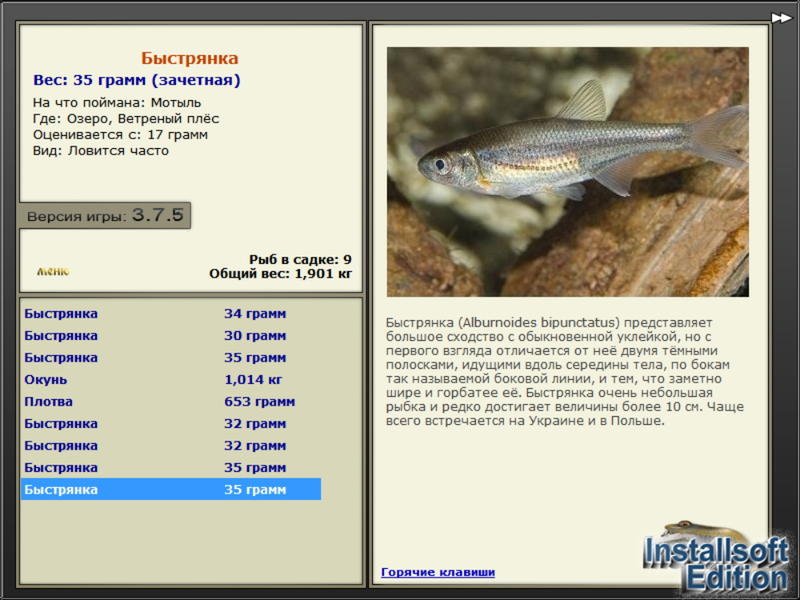Click the Вес: 35 грамм (зачетная) line
The width and height of the screenshot is (800, 600).
click(137, 80)
